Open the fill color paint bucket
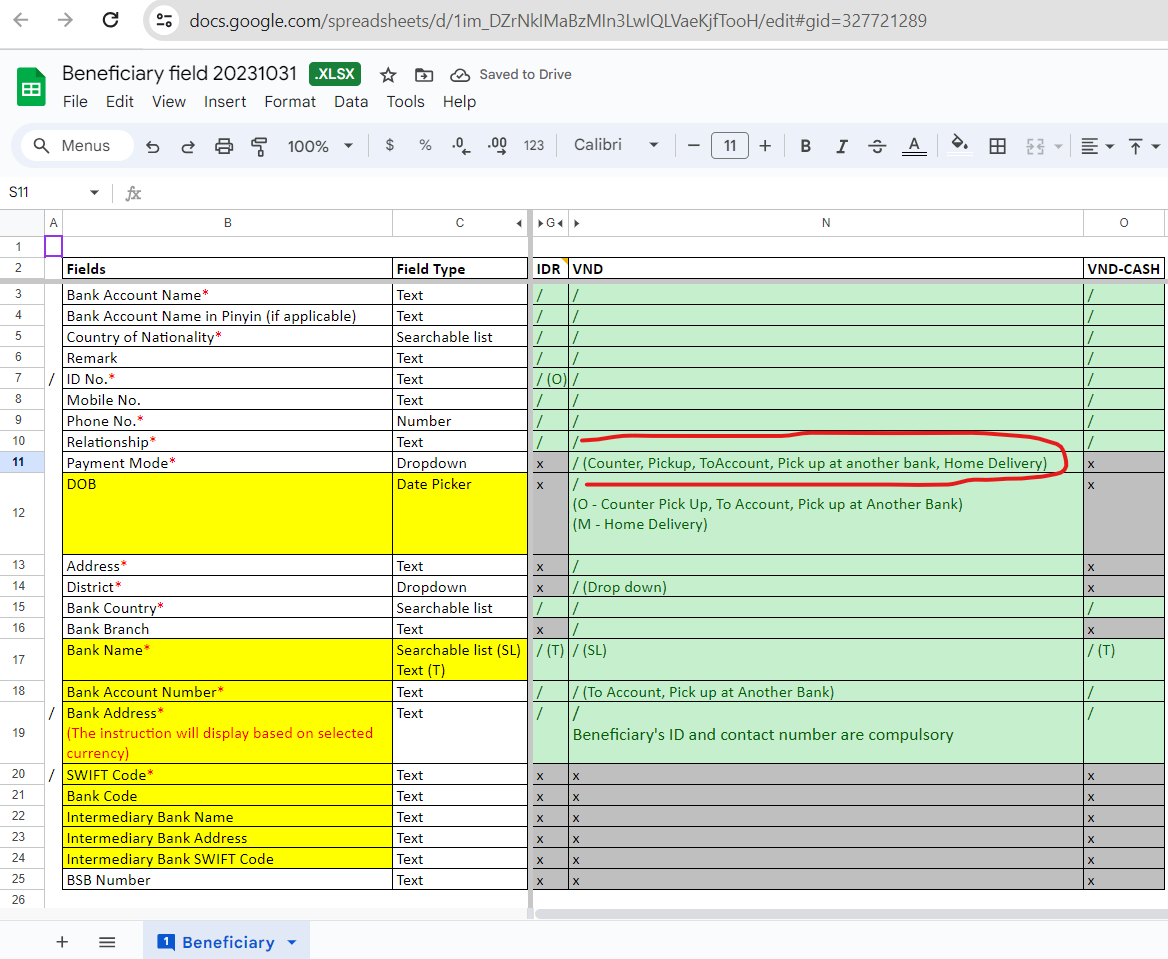The width and height of the screenshot is (1168, 959). click(959, 146)
